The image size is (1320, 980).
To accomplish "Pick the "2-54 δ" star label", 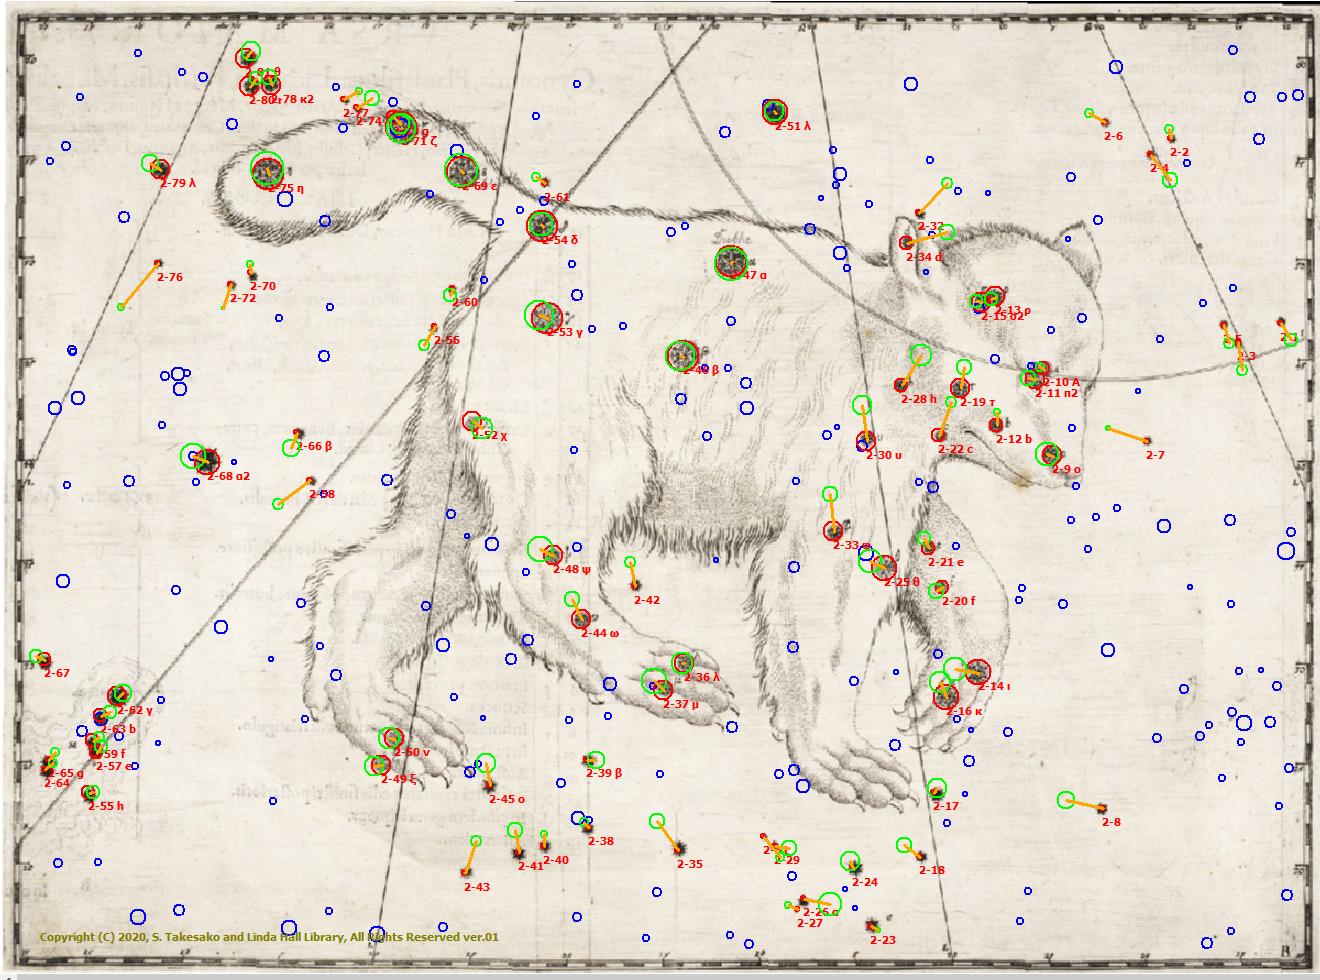I will [x=559, y=240].
